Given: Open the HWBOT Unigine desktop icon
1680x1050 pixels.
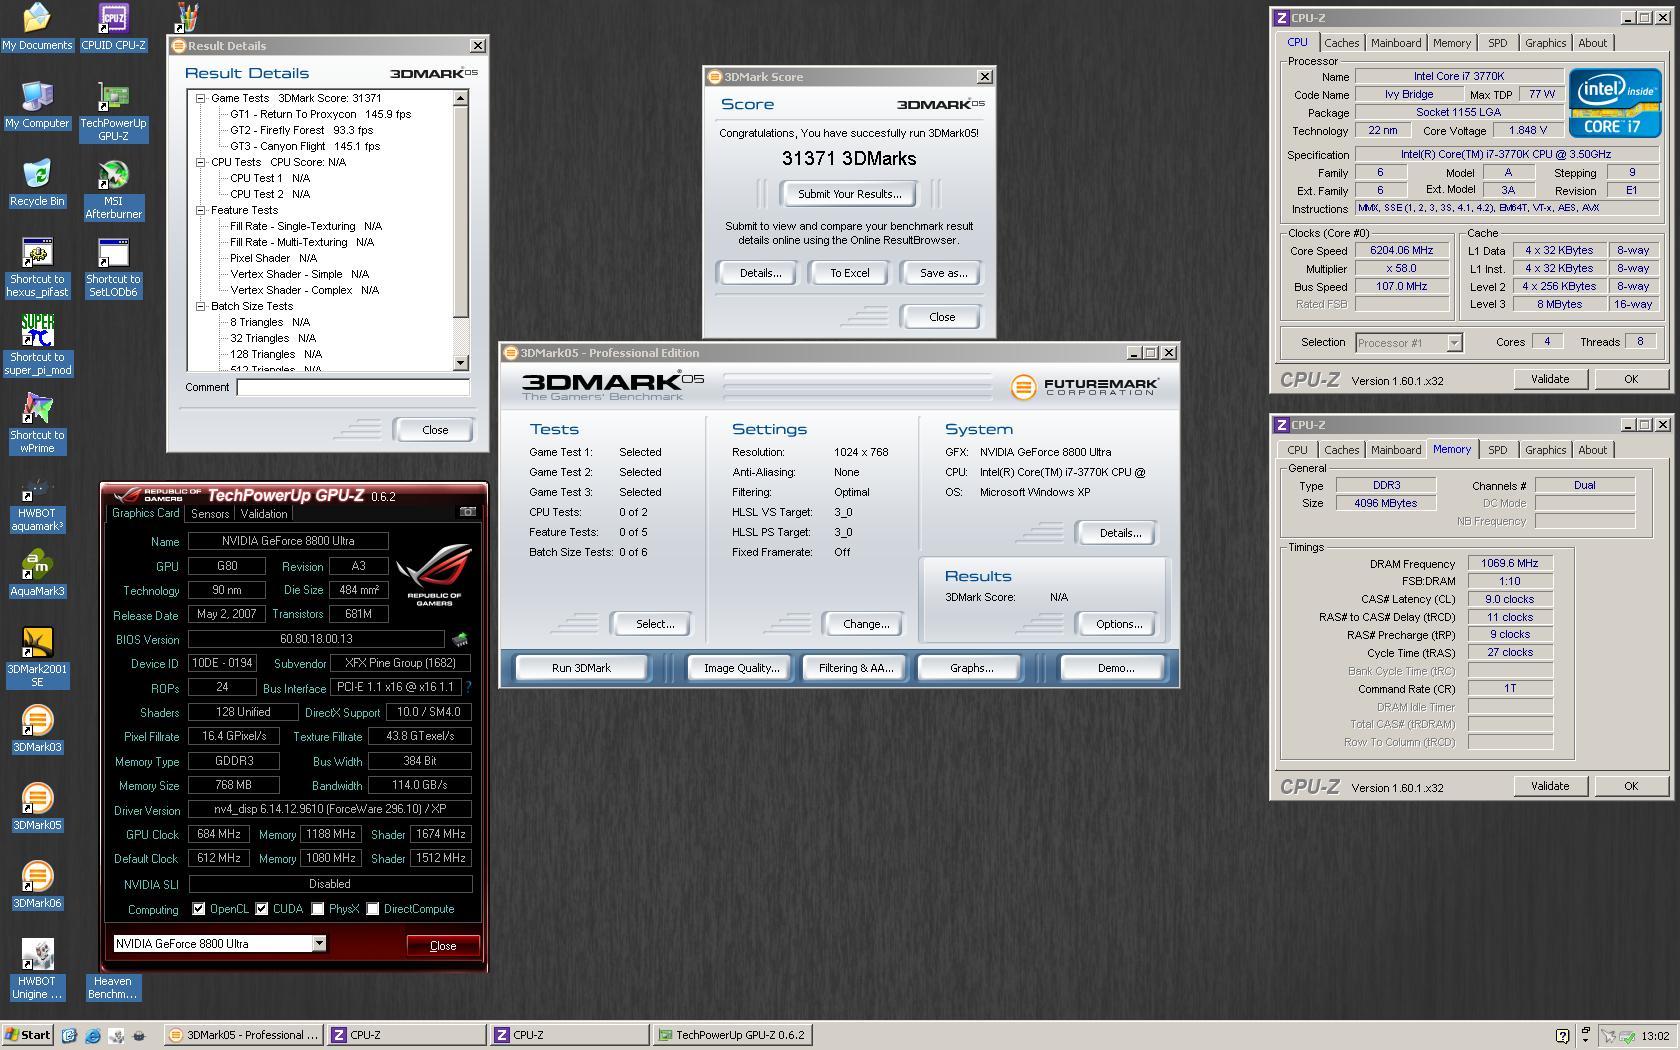Looking at the screenshot, I should 37,969.
